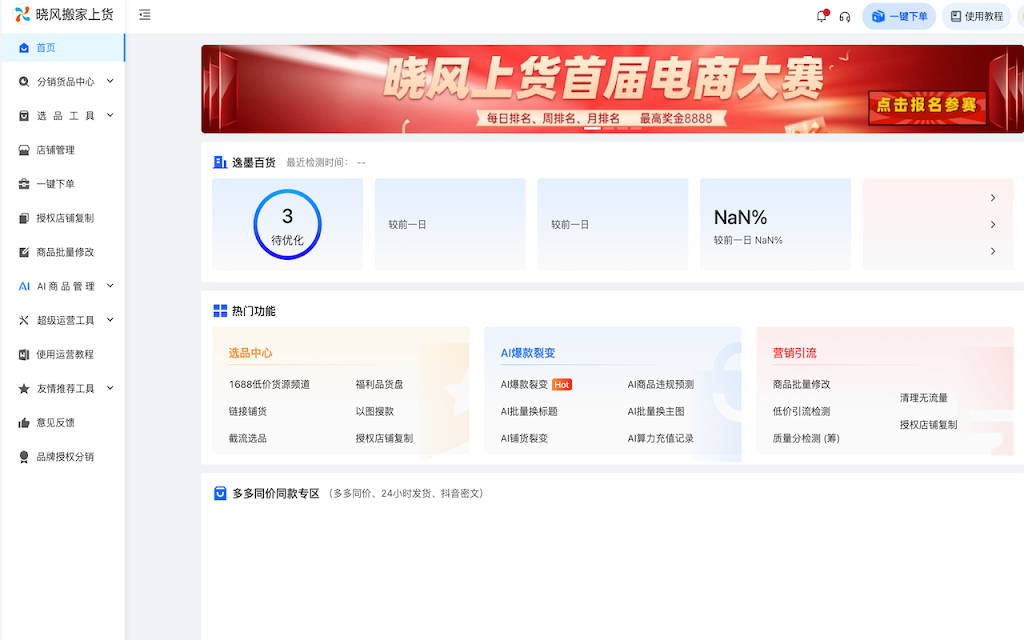The height and width of the screenshot is (640, 1024).
Task: Click the 选品工具 sidebar icon
Action: point(24,116)
